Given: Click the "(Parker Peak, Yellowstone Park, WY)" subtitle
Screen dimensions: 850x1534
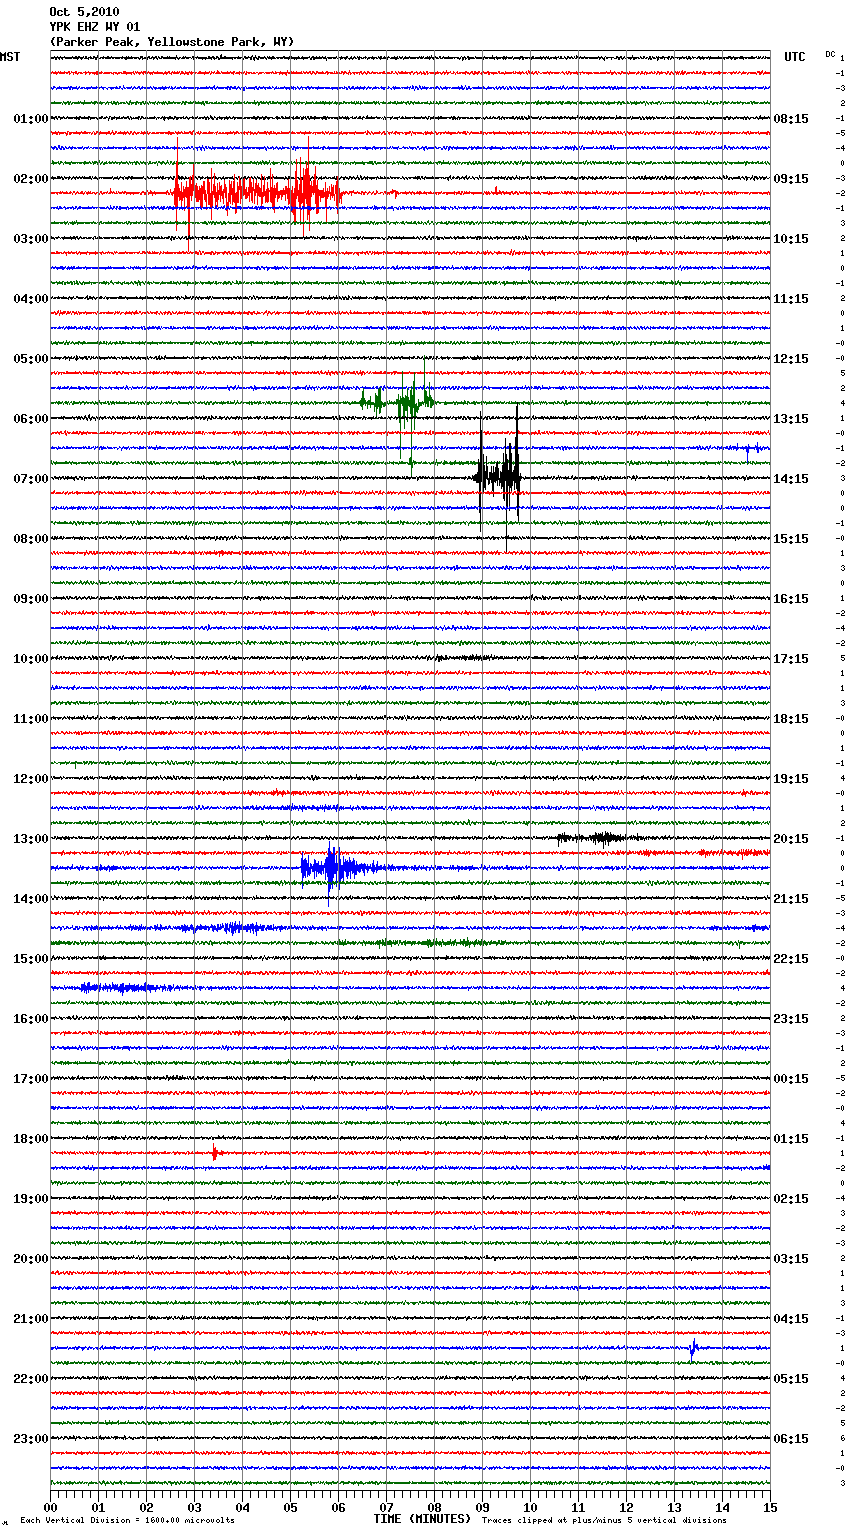Looking at the screenshot, I should pyautogui.click(x=172, y=42).
